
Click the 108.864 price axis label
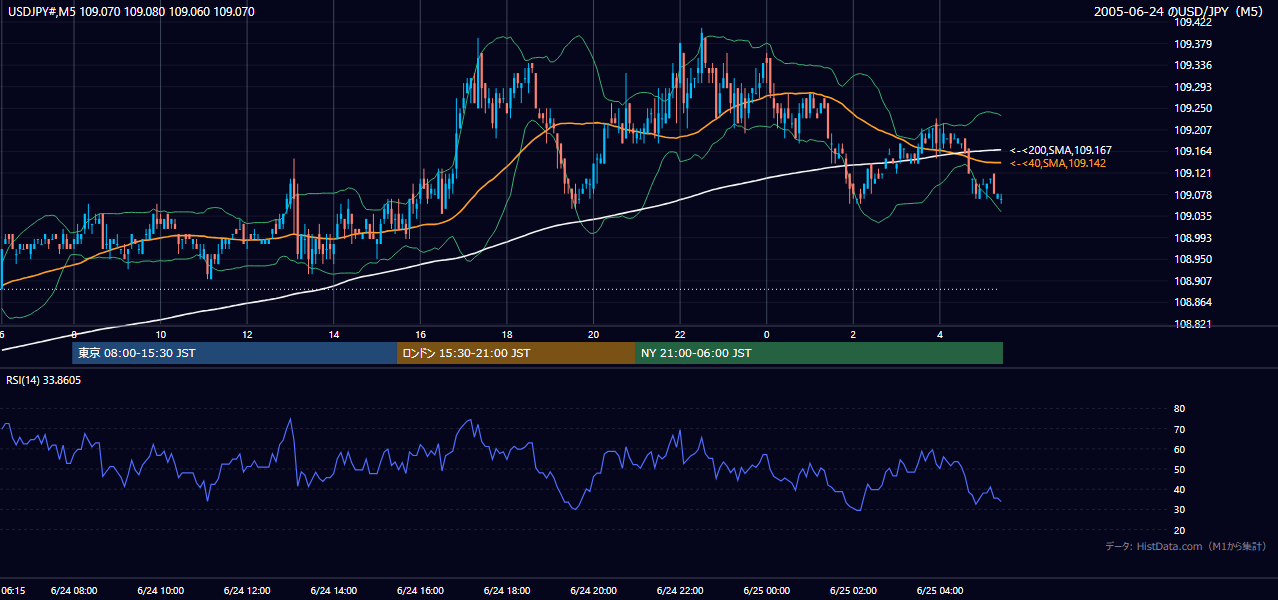(1193, 302)
